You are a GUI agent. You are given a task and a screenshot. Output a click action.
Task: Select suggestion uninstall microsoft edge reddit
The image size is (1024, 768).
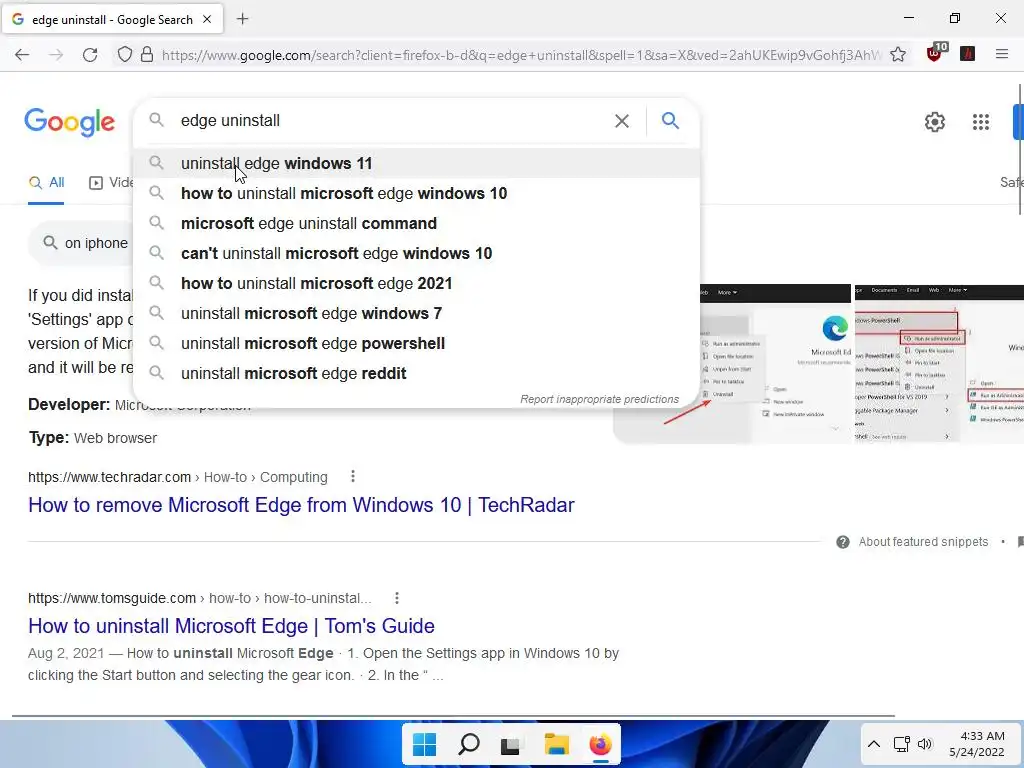[417, 374]
